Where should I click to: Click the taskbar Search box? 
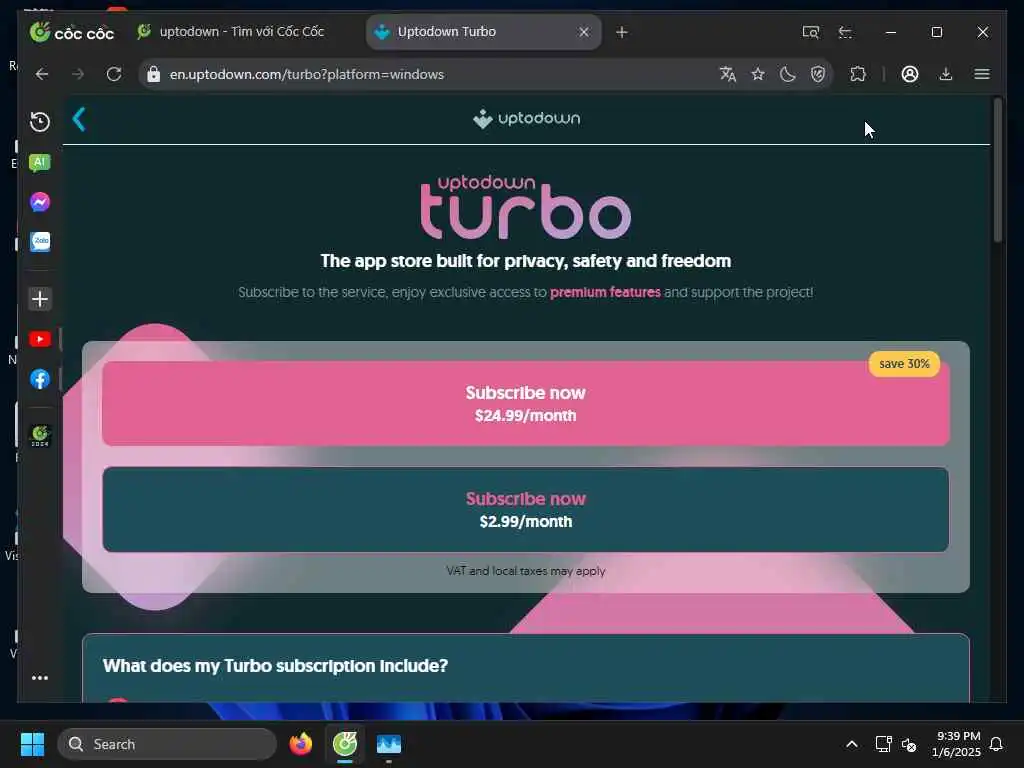click(167, 744)
